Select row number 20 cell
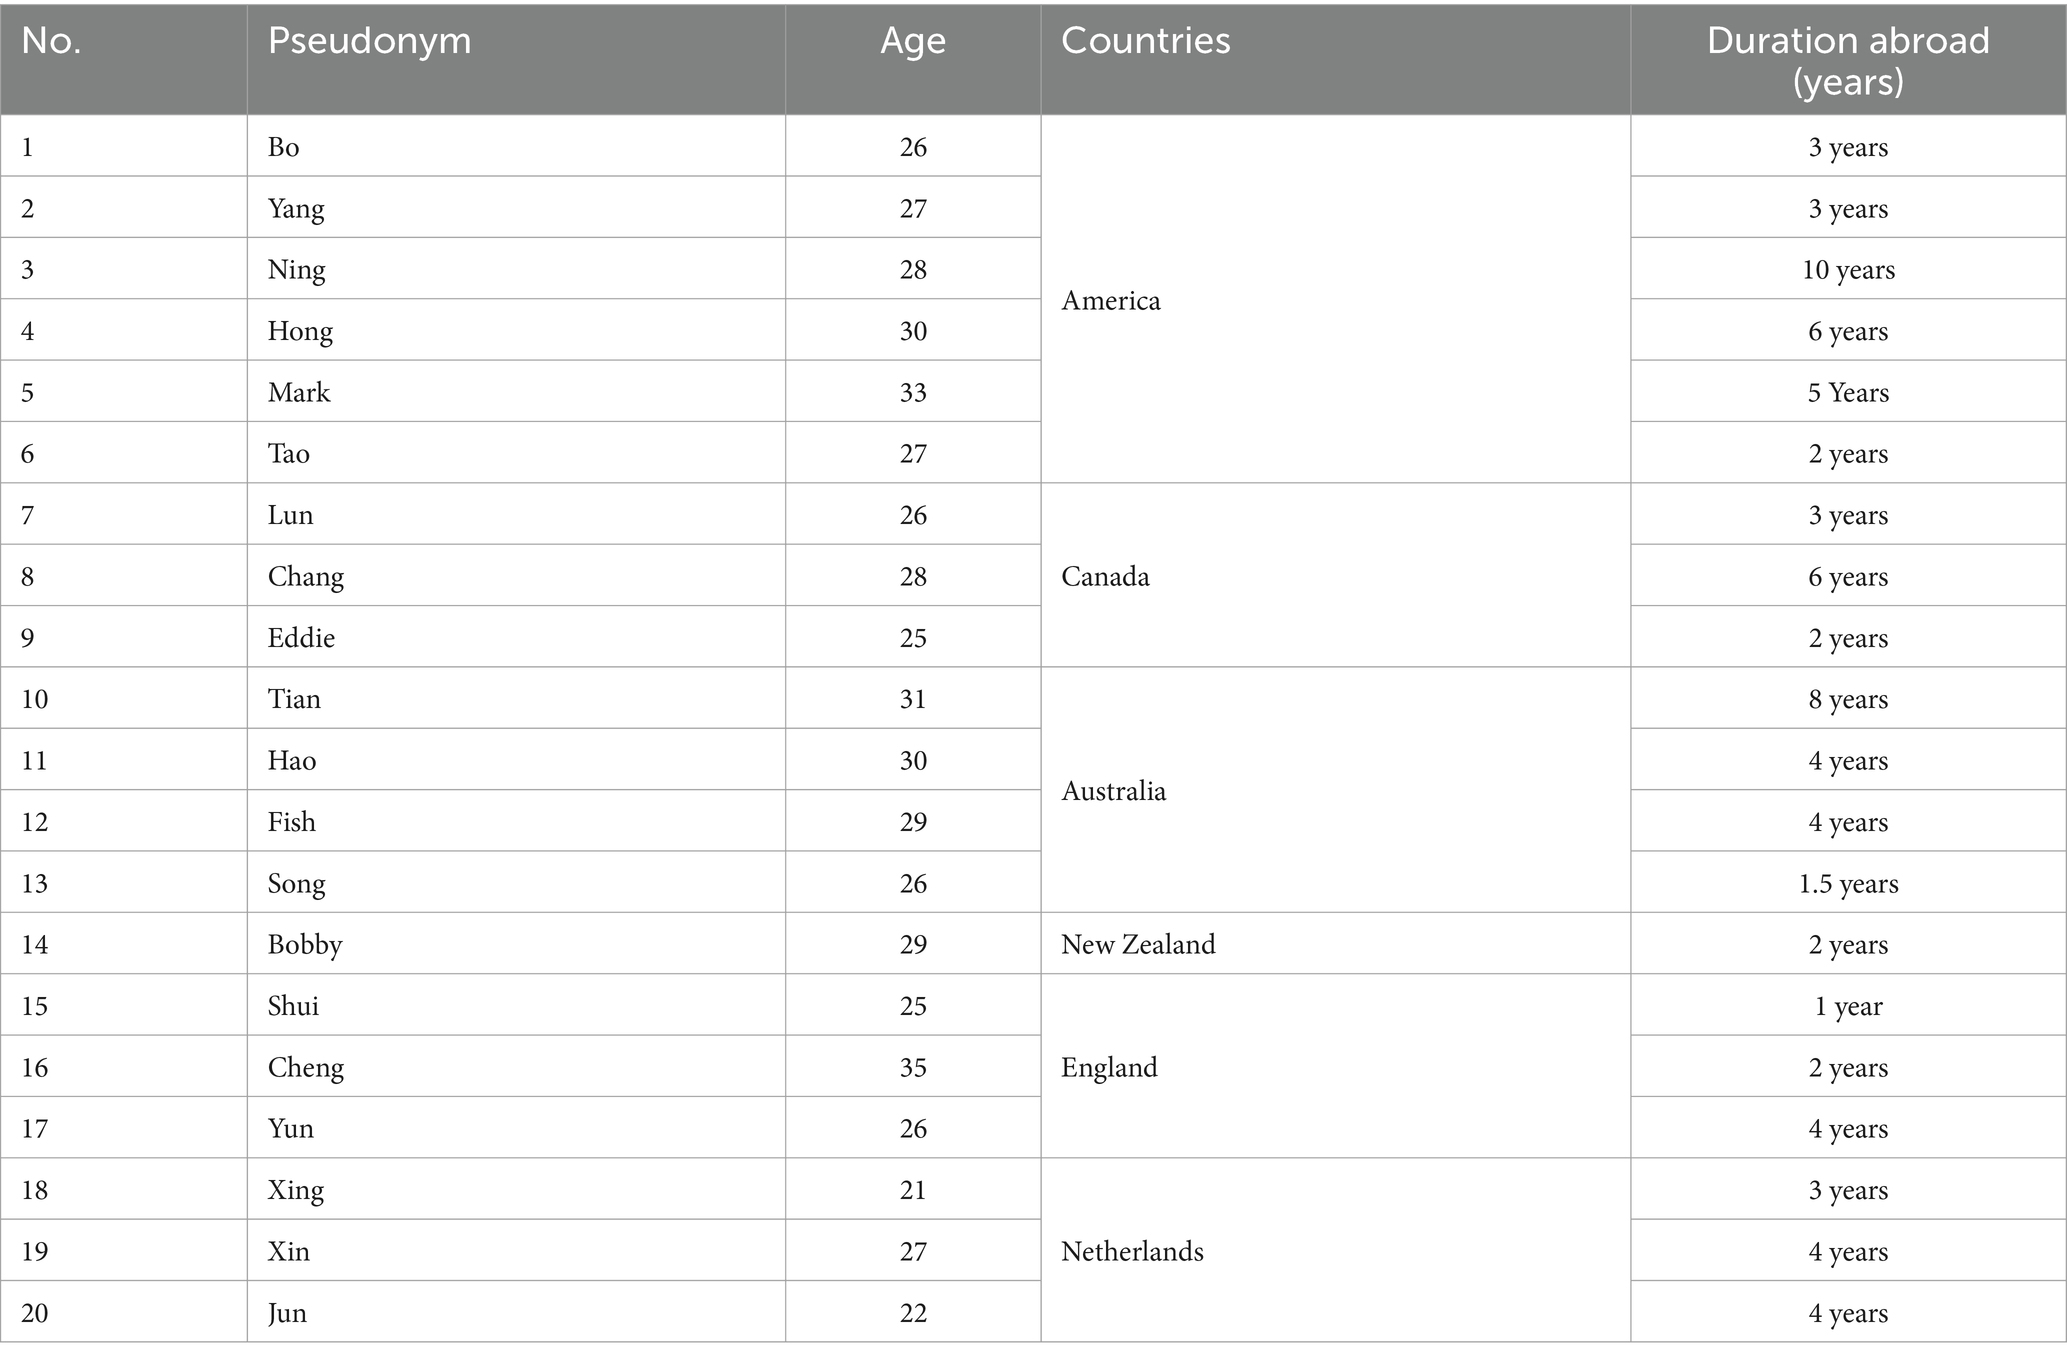 [123, 1312]
